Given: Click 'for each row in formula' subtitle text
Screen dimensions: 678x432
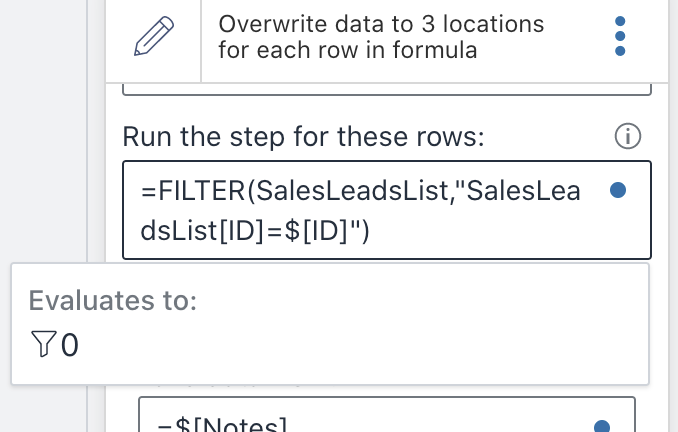Looking at the screenshot, I should (x=348, y=50).
